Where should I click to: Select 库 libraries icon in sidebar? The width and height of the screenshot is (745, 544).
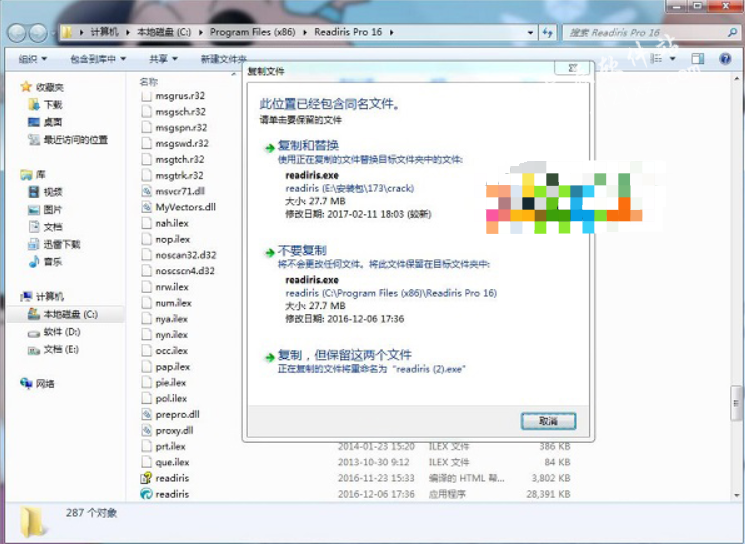point(26,175)
